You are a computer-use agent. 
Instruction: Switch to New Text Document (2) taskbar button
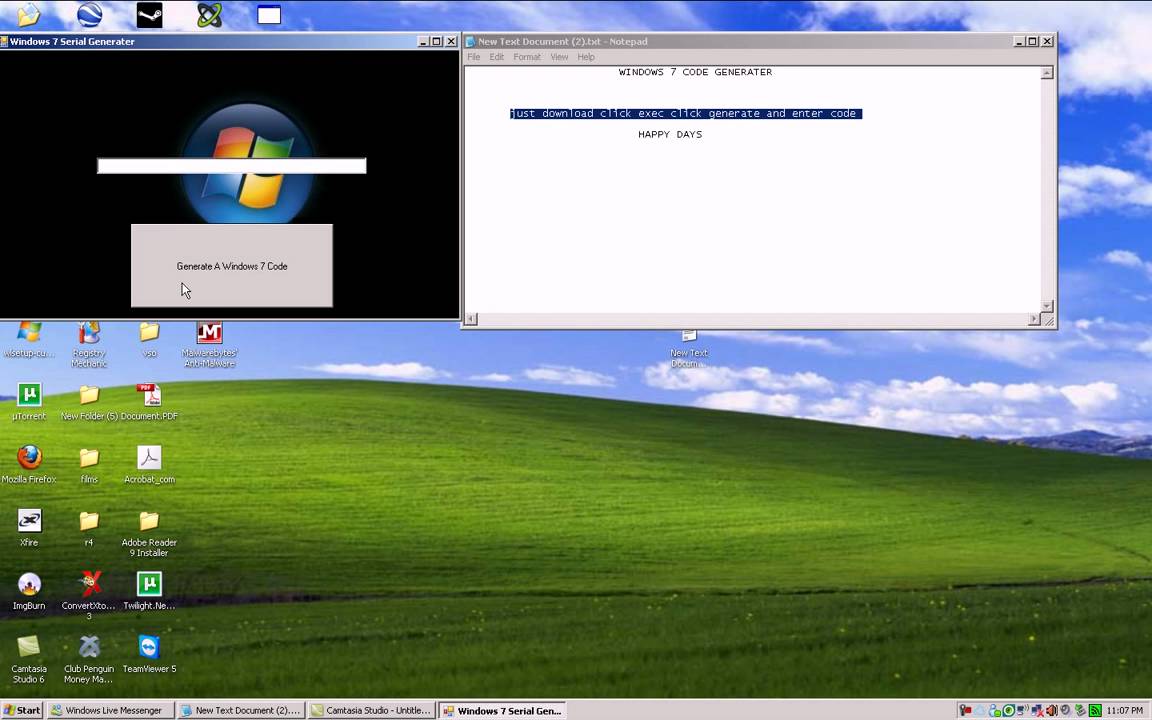point(241,710)
